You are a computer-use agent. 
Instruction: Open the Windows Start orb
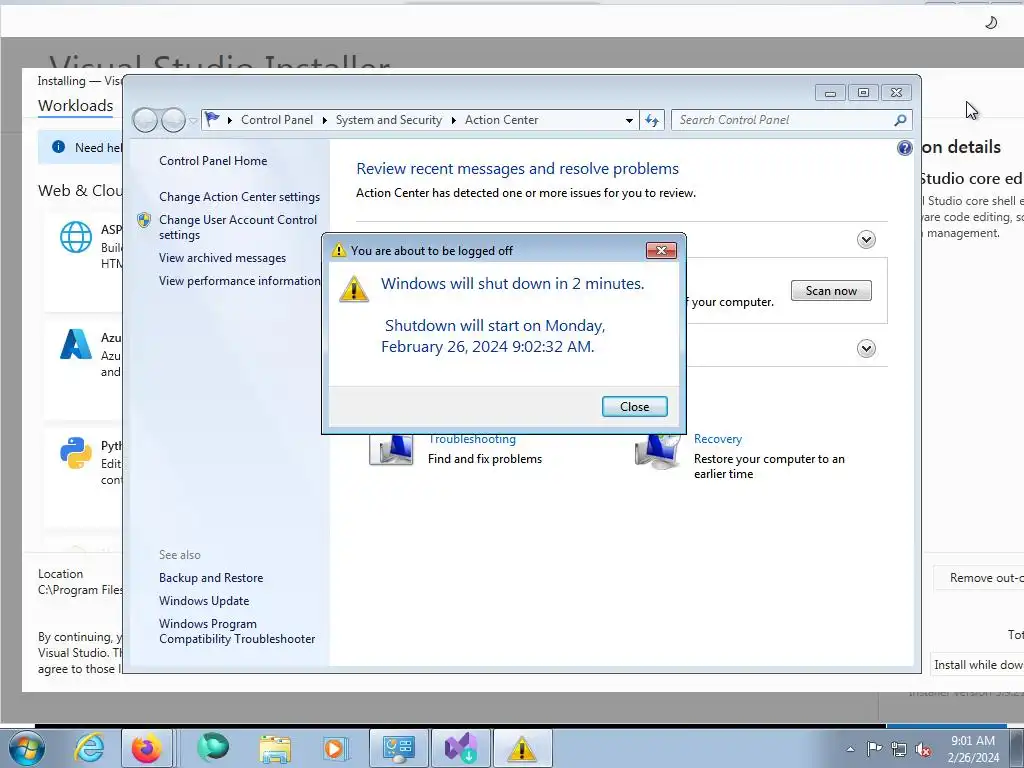[27, 748]
